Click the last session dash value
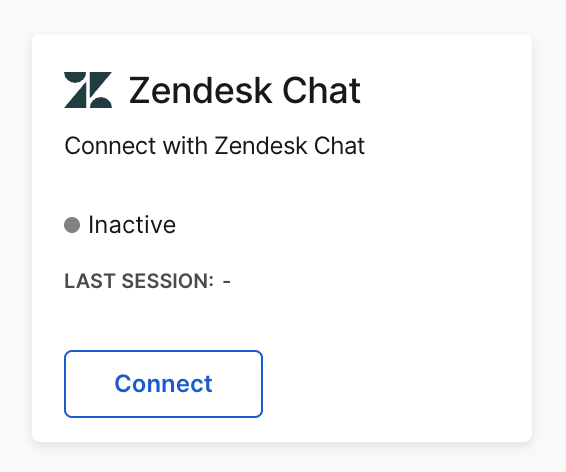The height and width of the screenshot is (472, 566). coord(226,281)
